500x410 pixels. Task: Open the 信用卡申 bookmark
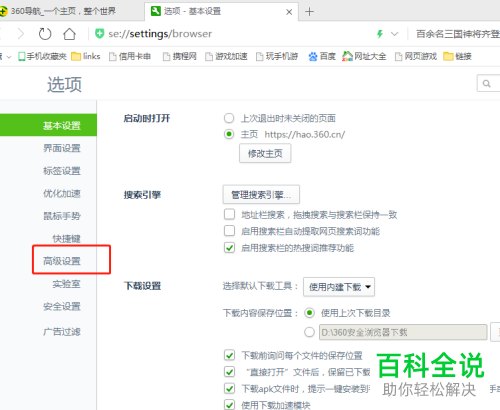(x=130, y=57)
